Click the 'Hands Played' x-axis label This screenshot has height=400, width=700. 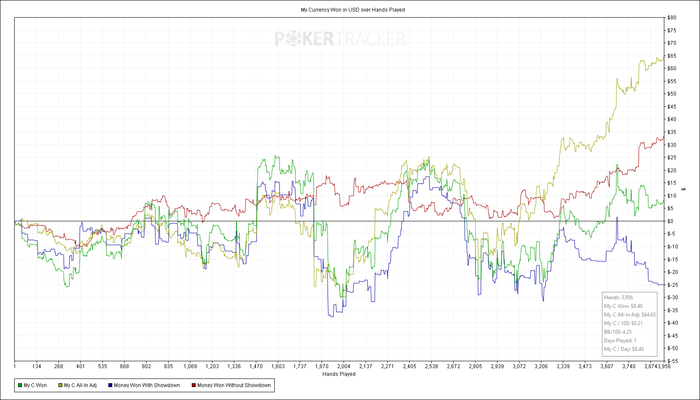(x=339, y=374)
